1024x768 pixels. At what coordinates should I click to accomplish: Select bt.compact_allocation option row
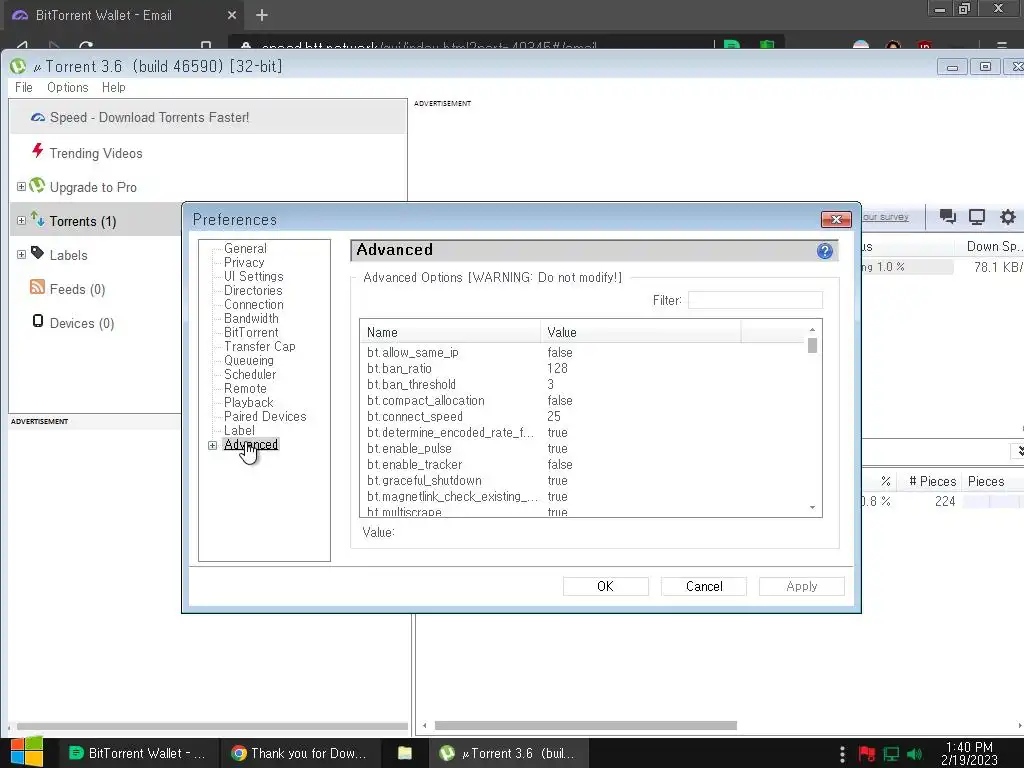[584, 400]
